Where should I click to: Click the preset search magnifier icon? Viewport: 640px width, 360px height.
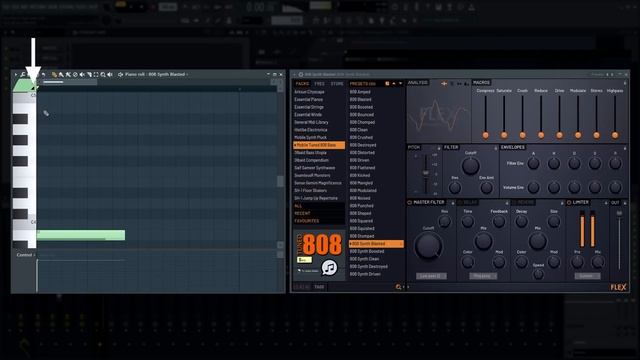click(398, 287)
